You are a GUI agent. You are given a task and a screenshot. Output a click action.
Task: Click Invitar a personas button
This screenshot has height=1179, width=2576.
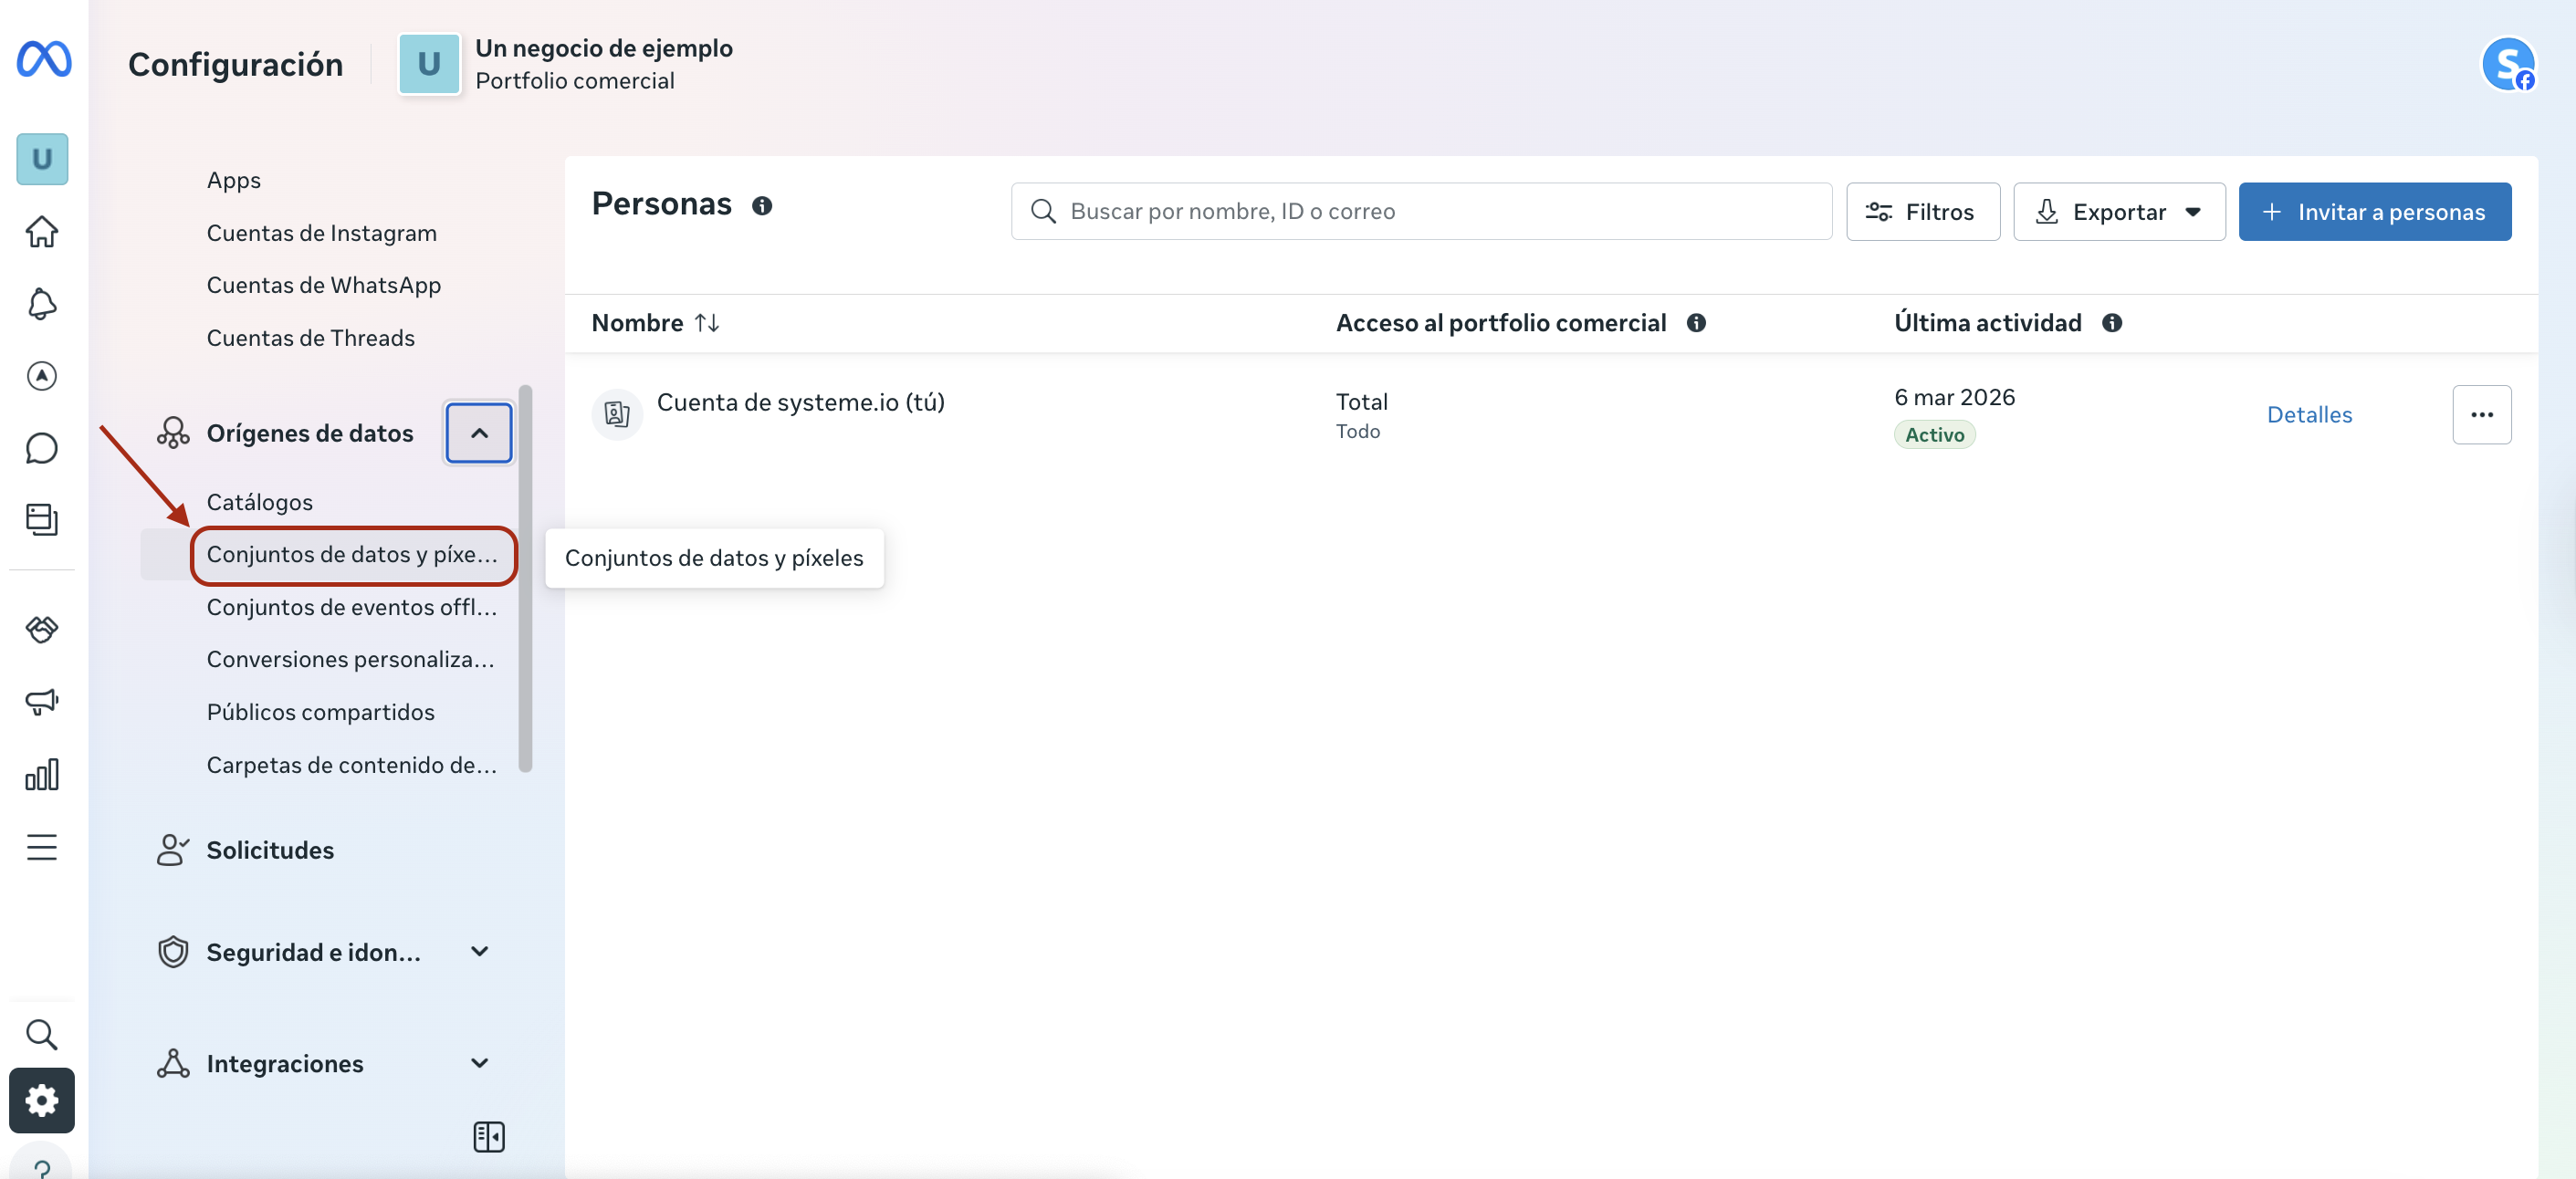[2374, 211]
